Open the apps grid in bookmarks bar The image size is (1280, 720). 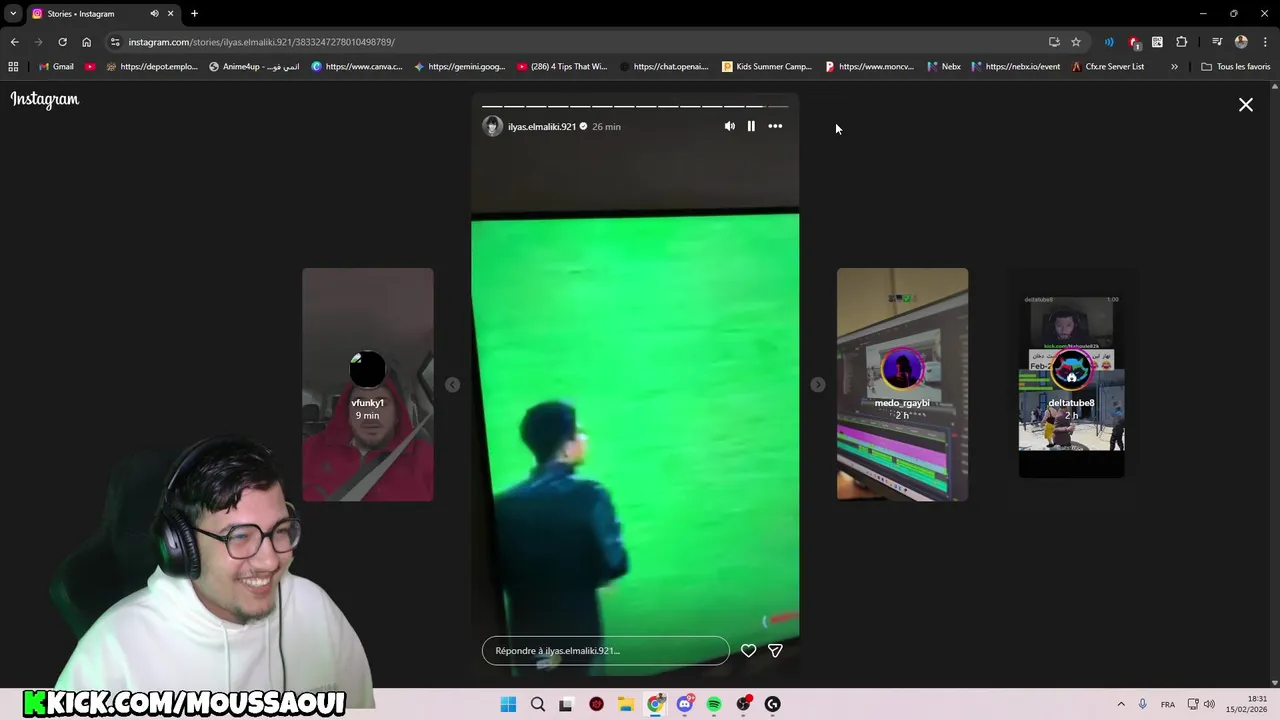pyautogui.click(x=13, y=67)
